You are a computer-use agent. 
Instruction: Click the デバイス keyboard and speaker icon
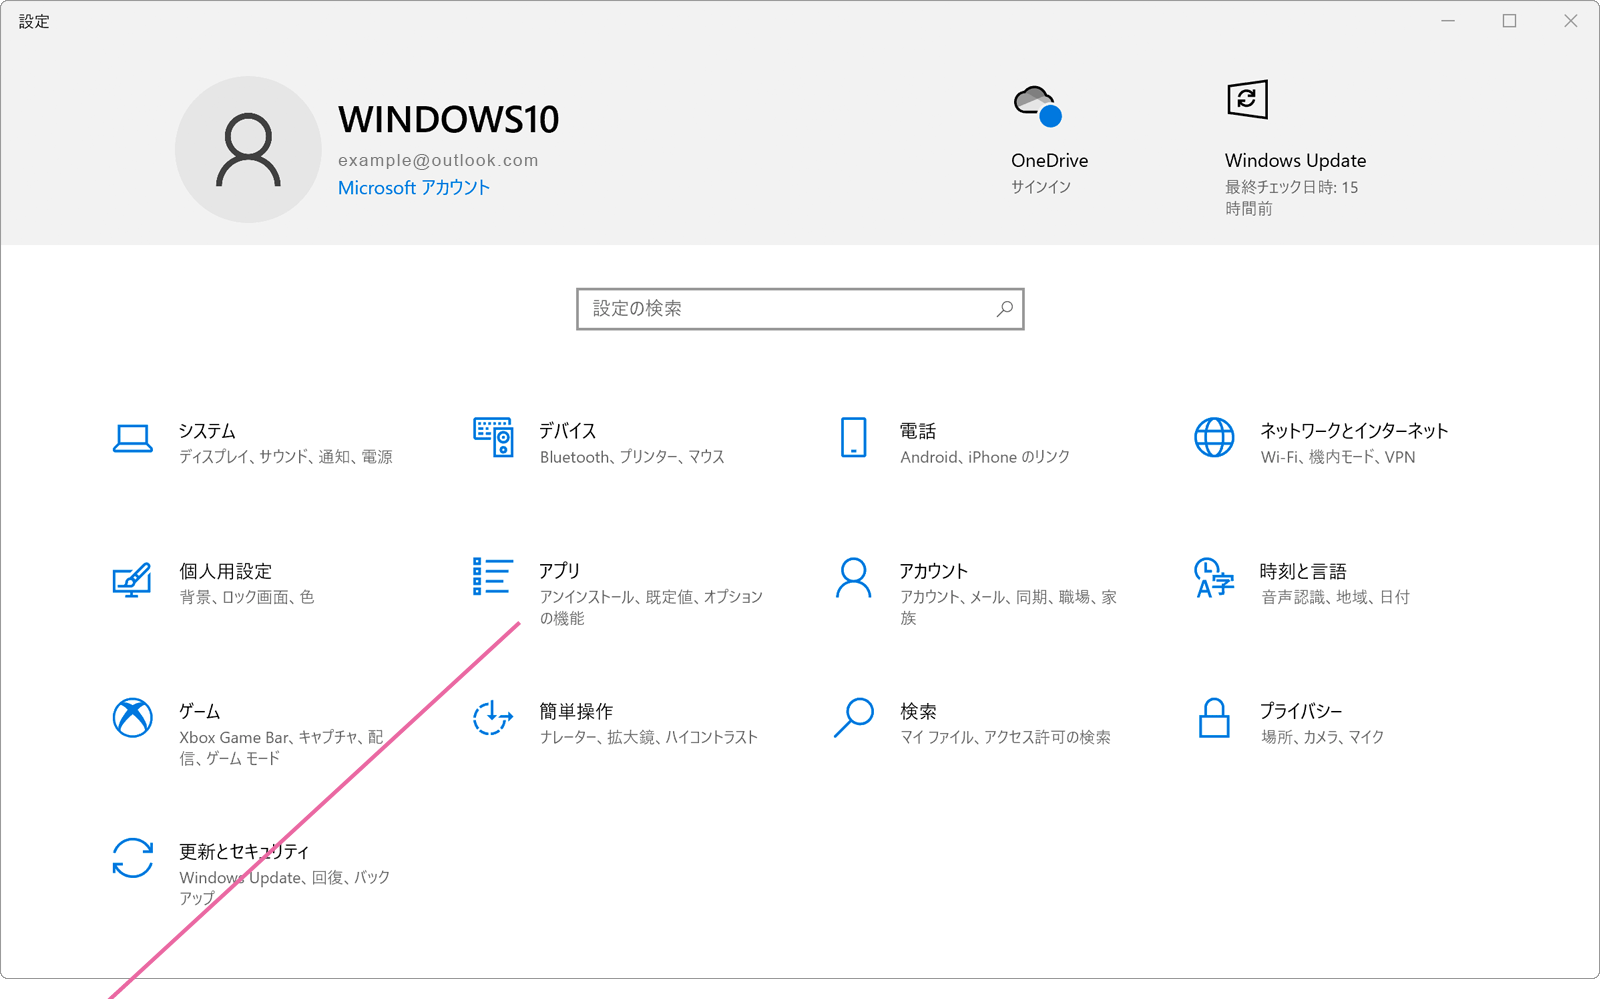[493, 438]
